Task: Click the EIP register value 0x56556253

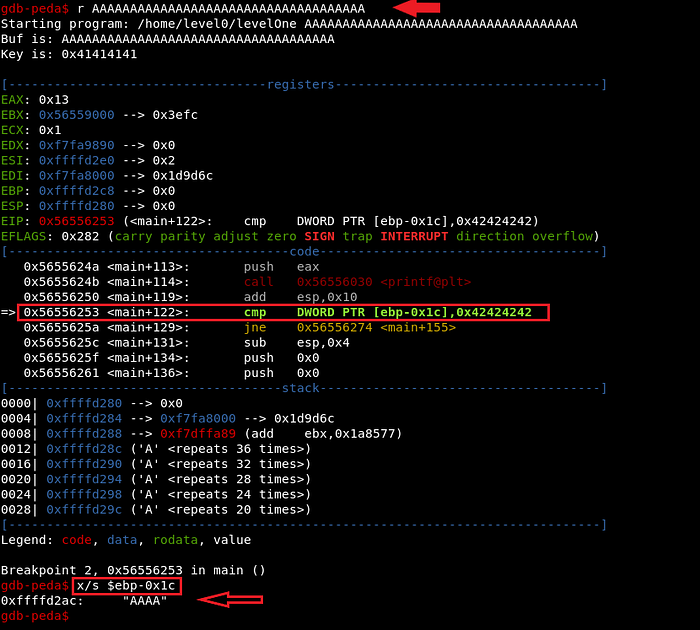Action: 77,221
